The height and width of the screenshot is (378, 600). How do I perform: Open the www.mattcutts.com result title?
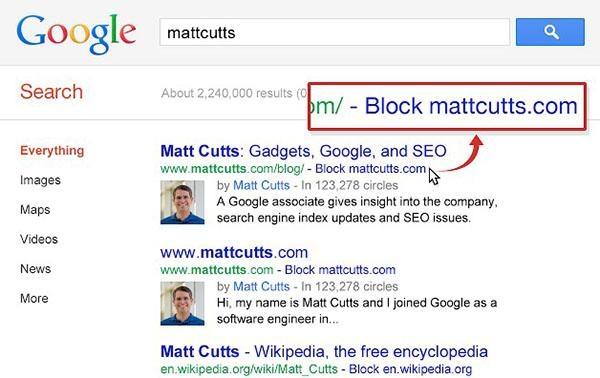tap(234, 253)
